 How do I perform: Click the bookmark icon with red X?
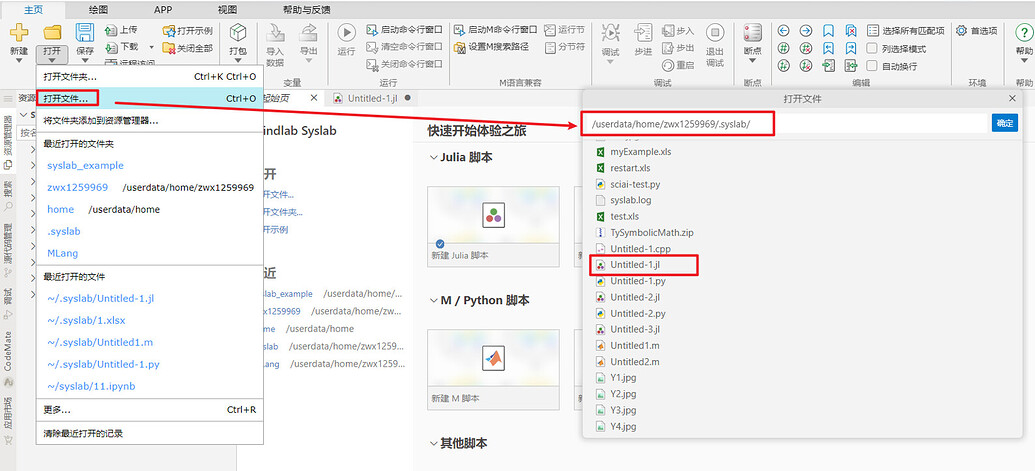851,30
